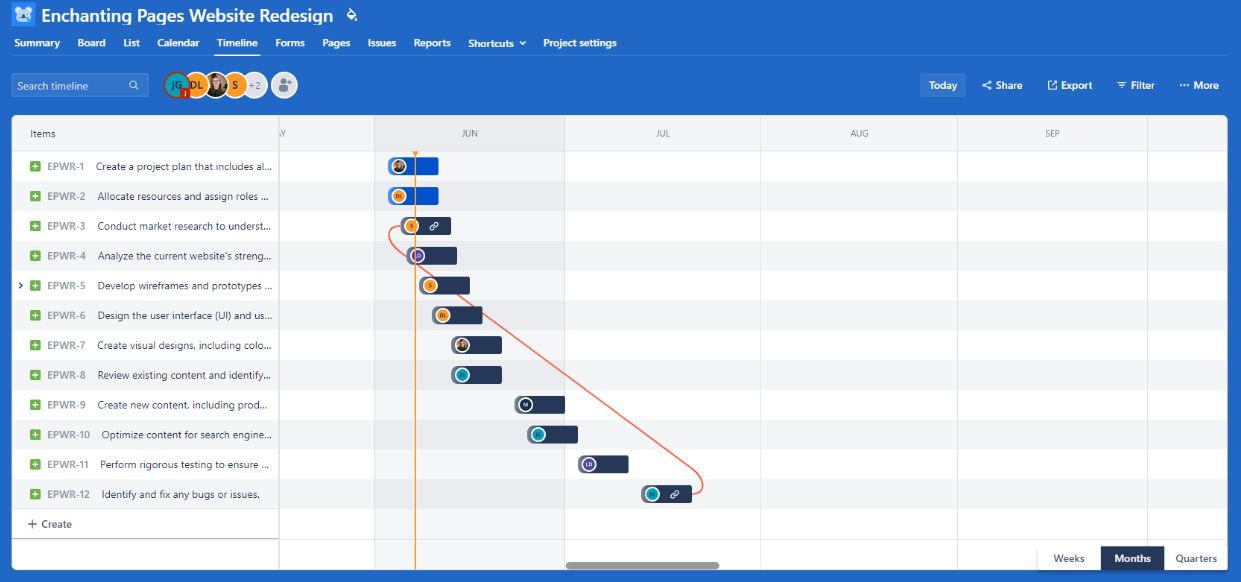The height and width of the screenshot is (582, 1241).
Task: Click the orange today marker at timeline top
Action: tap(415, 153)
